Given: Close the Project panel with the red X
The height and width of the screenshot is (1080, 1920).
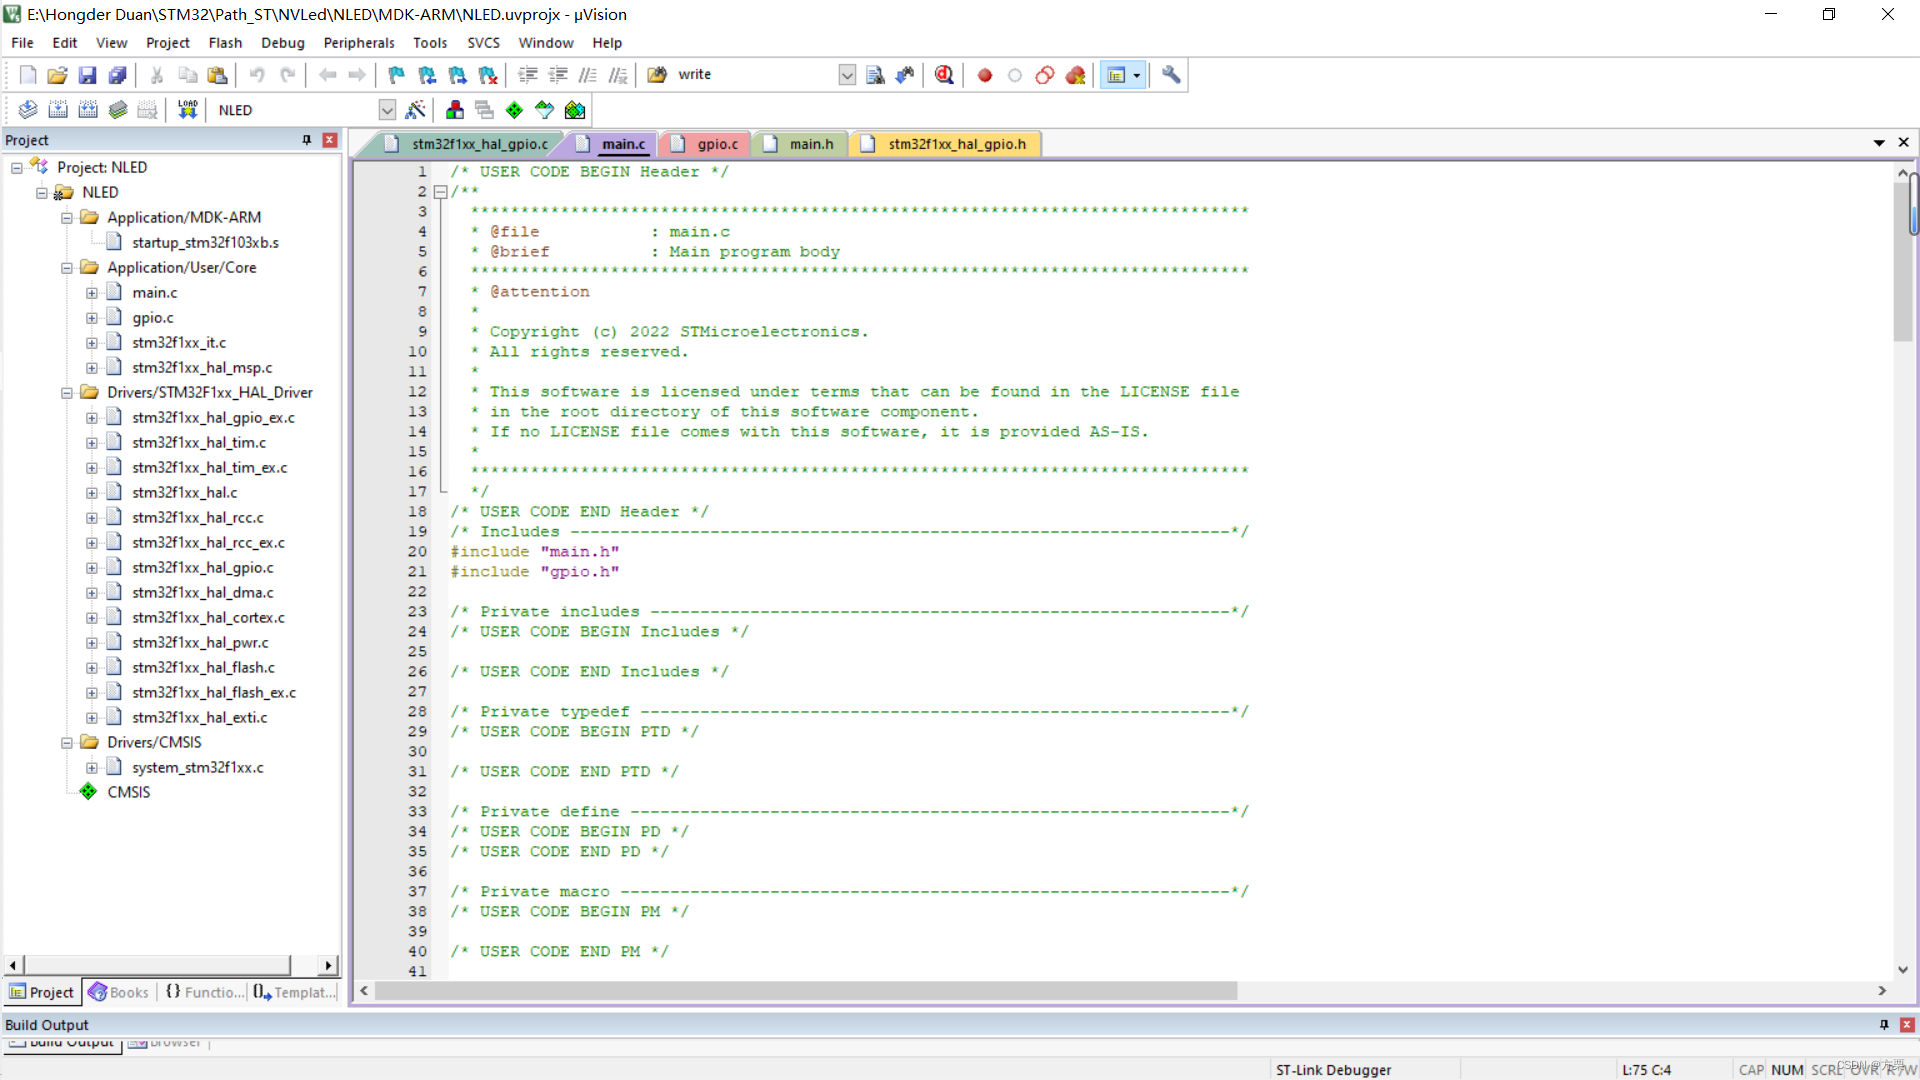Looking at the screenshot, I should (x=330, y=140).
